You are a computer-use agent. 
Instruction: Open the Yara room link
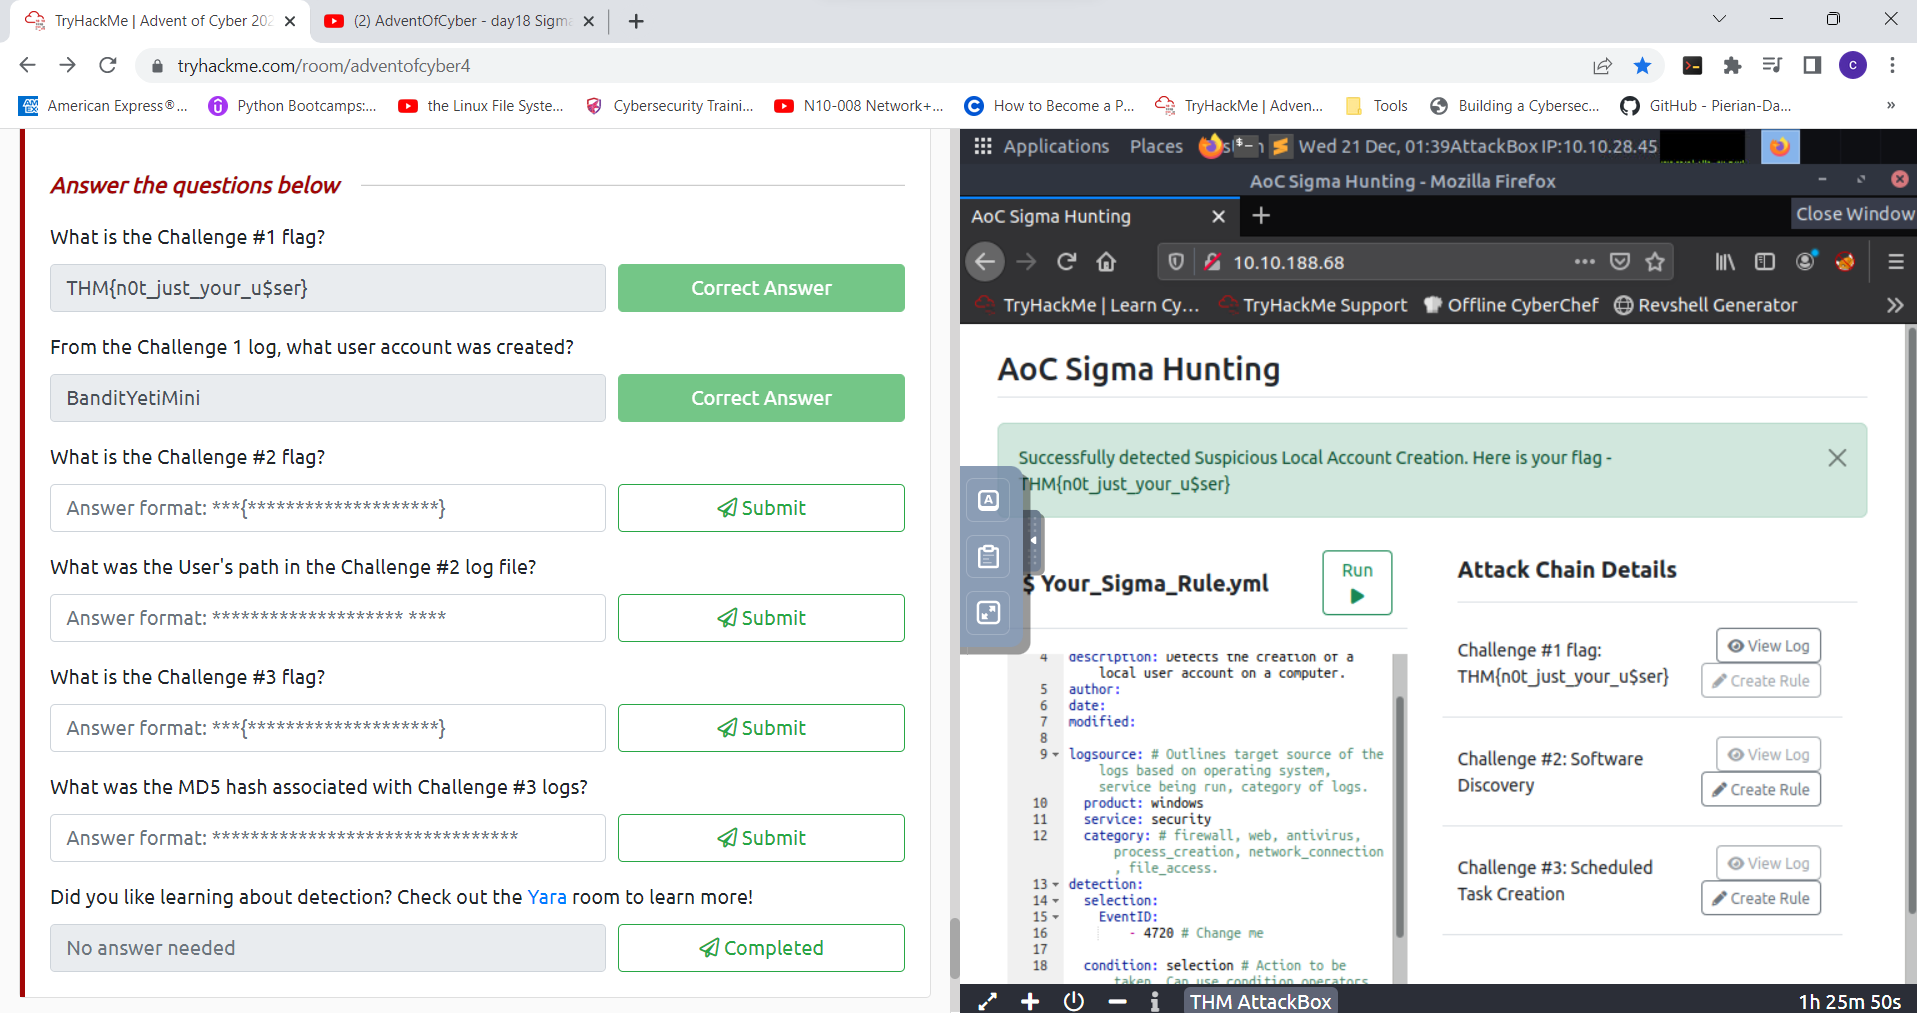pos(547,897)
